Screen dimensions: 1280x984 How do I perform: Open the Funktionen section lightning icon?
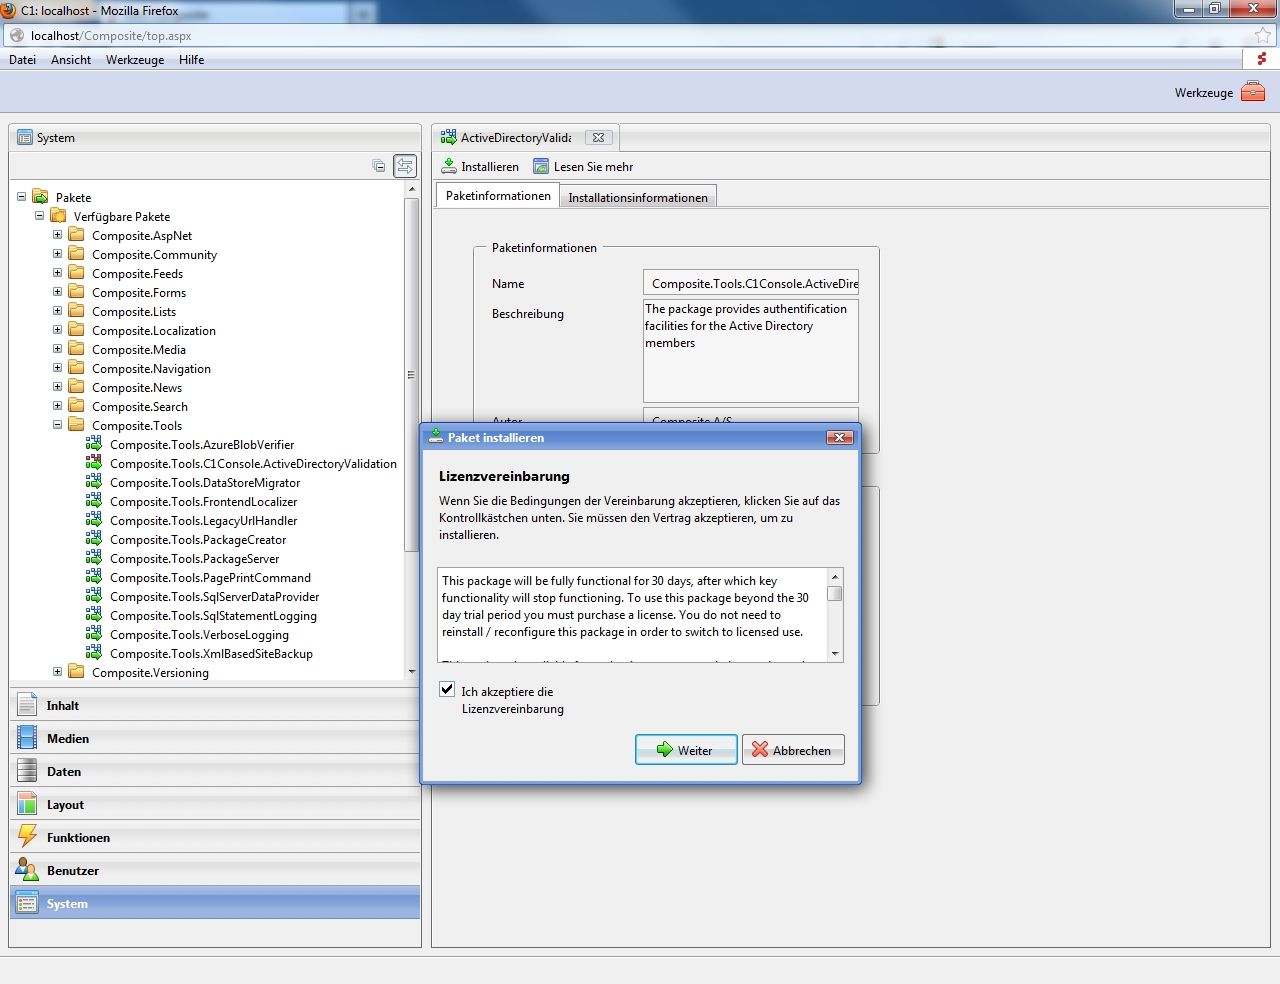(27, 837)
